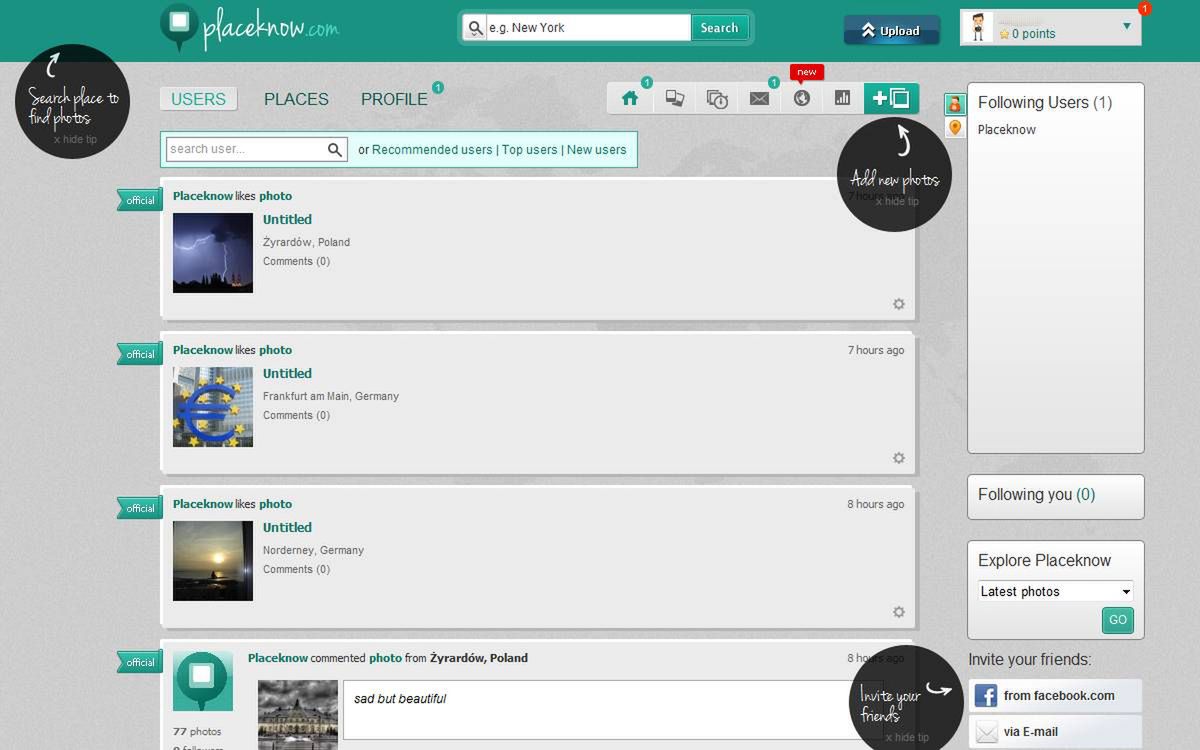The image size is (1200, 750).
Task: Open Comments (0) on Frankfurt post
Action: click(x=296, y=416)
